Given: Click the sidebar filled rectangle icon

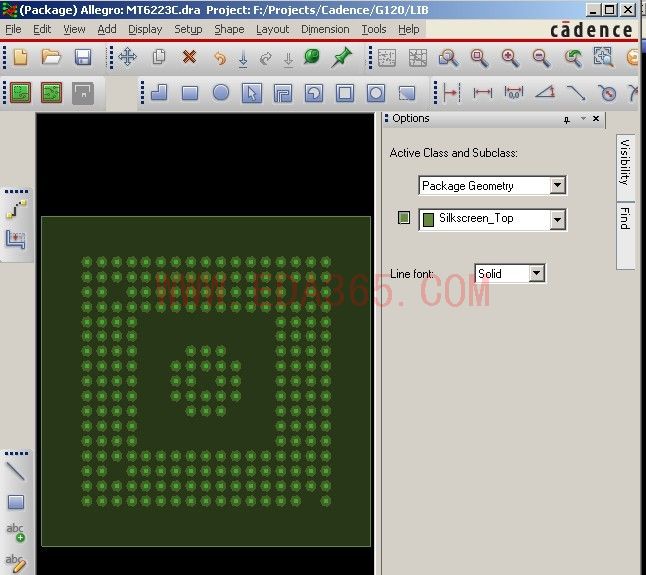Looking at the screenshot, I should pos(16,502).
